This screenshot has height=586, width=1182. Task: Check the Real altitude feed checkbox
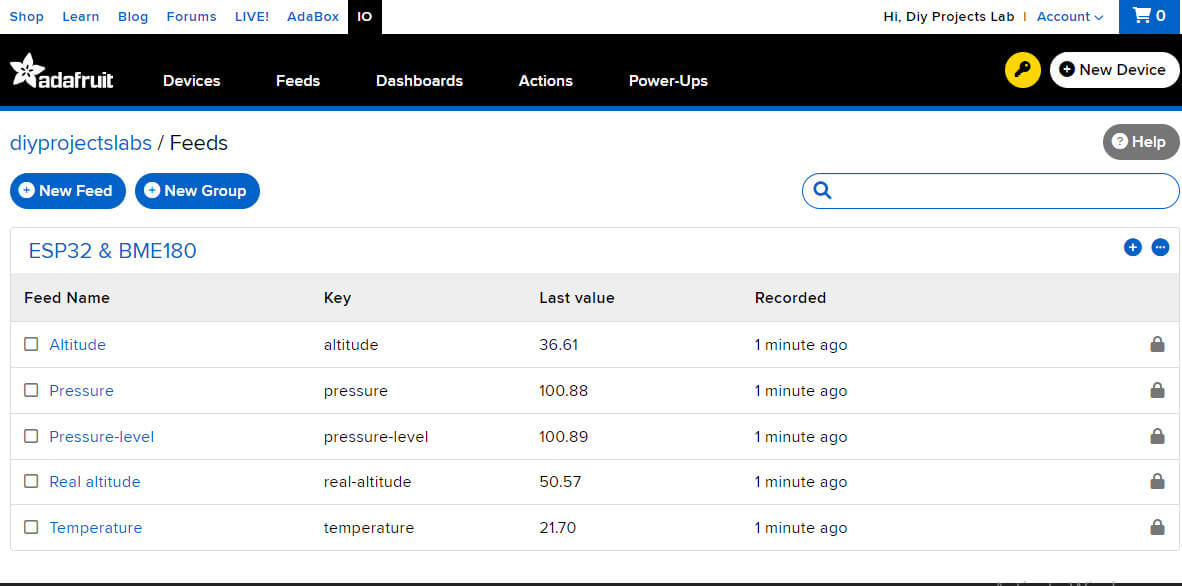pyautogui.click(x=31, y=481)
